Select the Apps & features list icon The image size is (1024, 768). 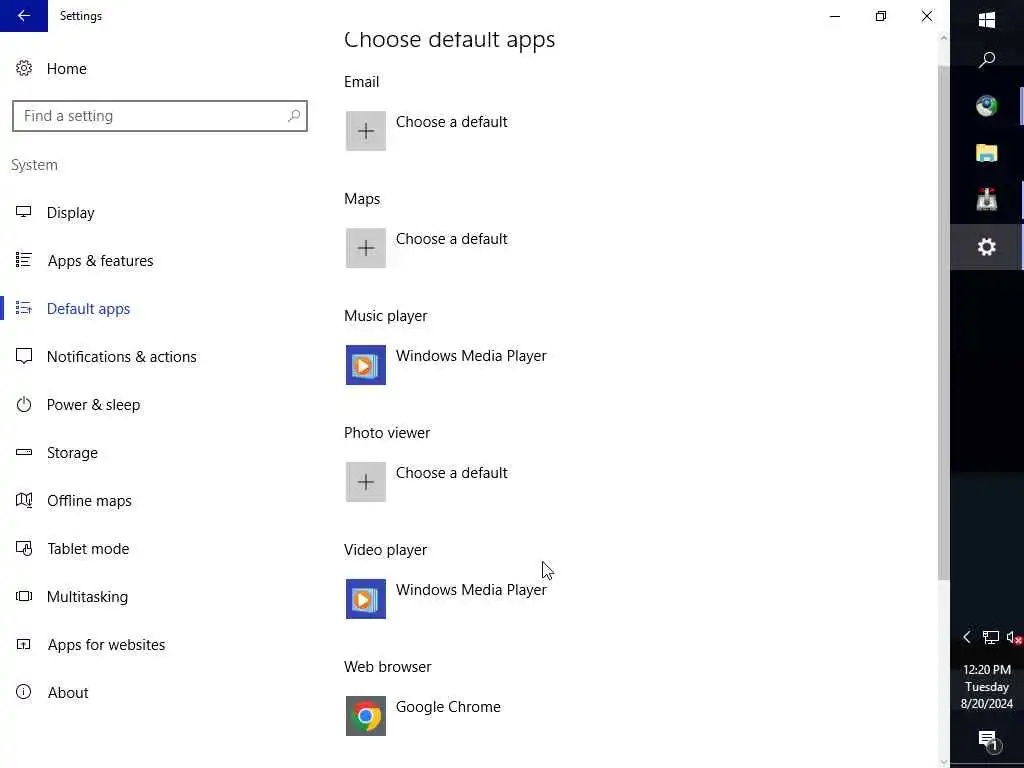(24, 260)
